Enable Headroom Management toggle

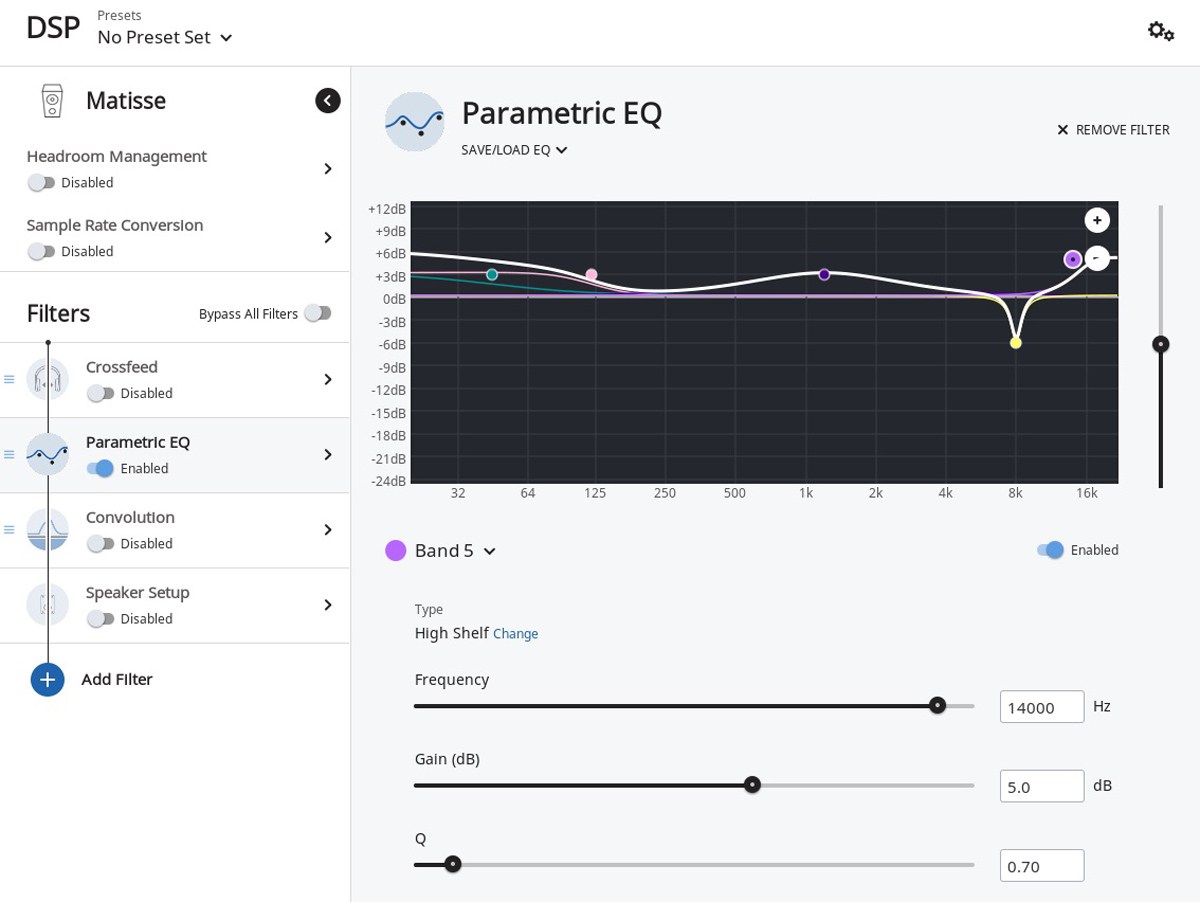41,183
